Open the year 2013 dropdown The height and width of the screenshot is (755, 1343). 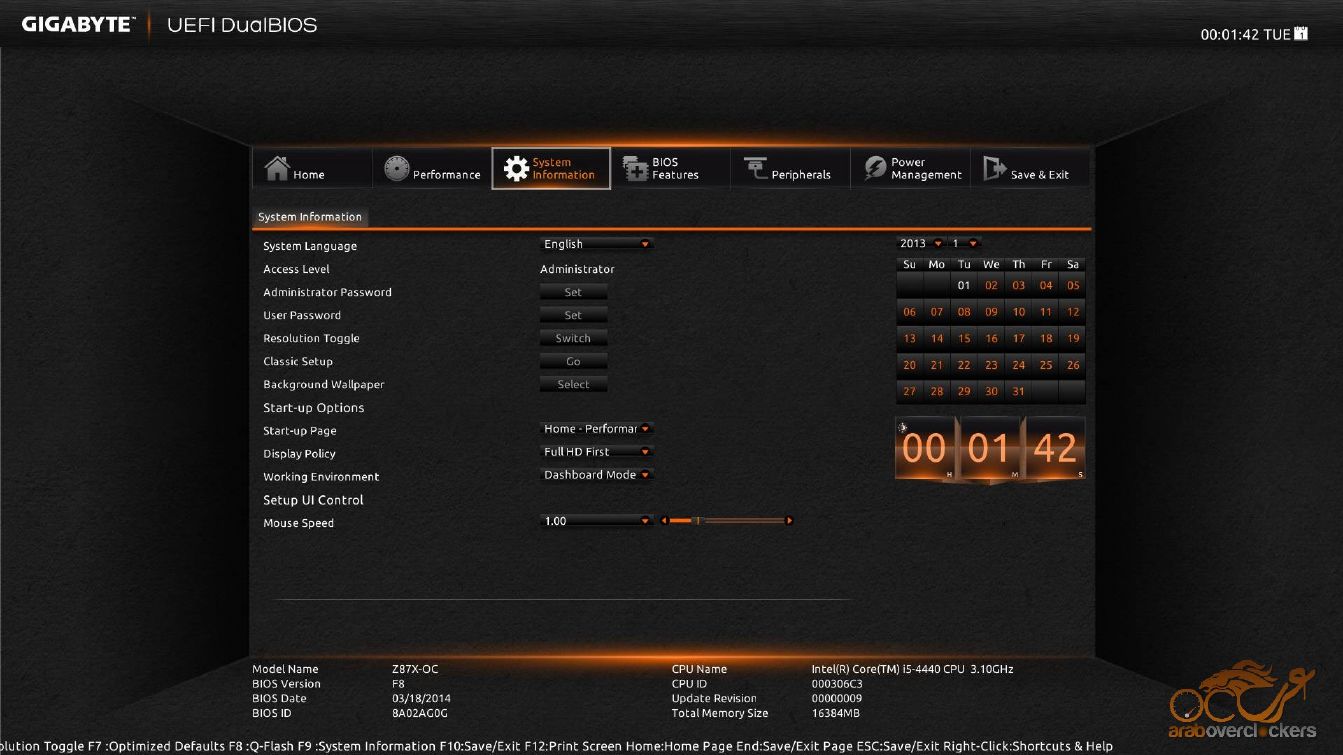click(x=921, y=243)
